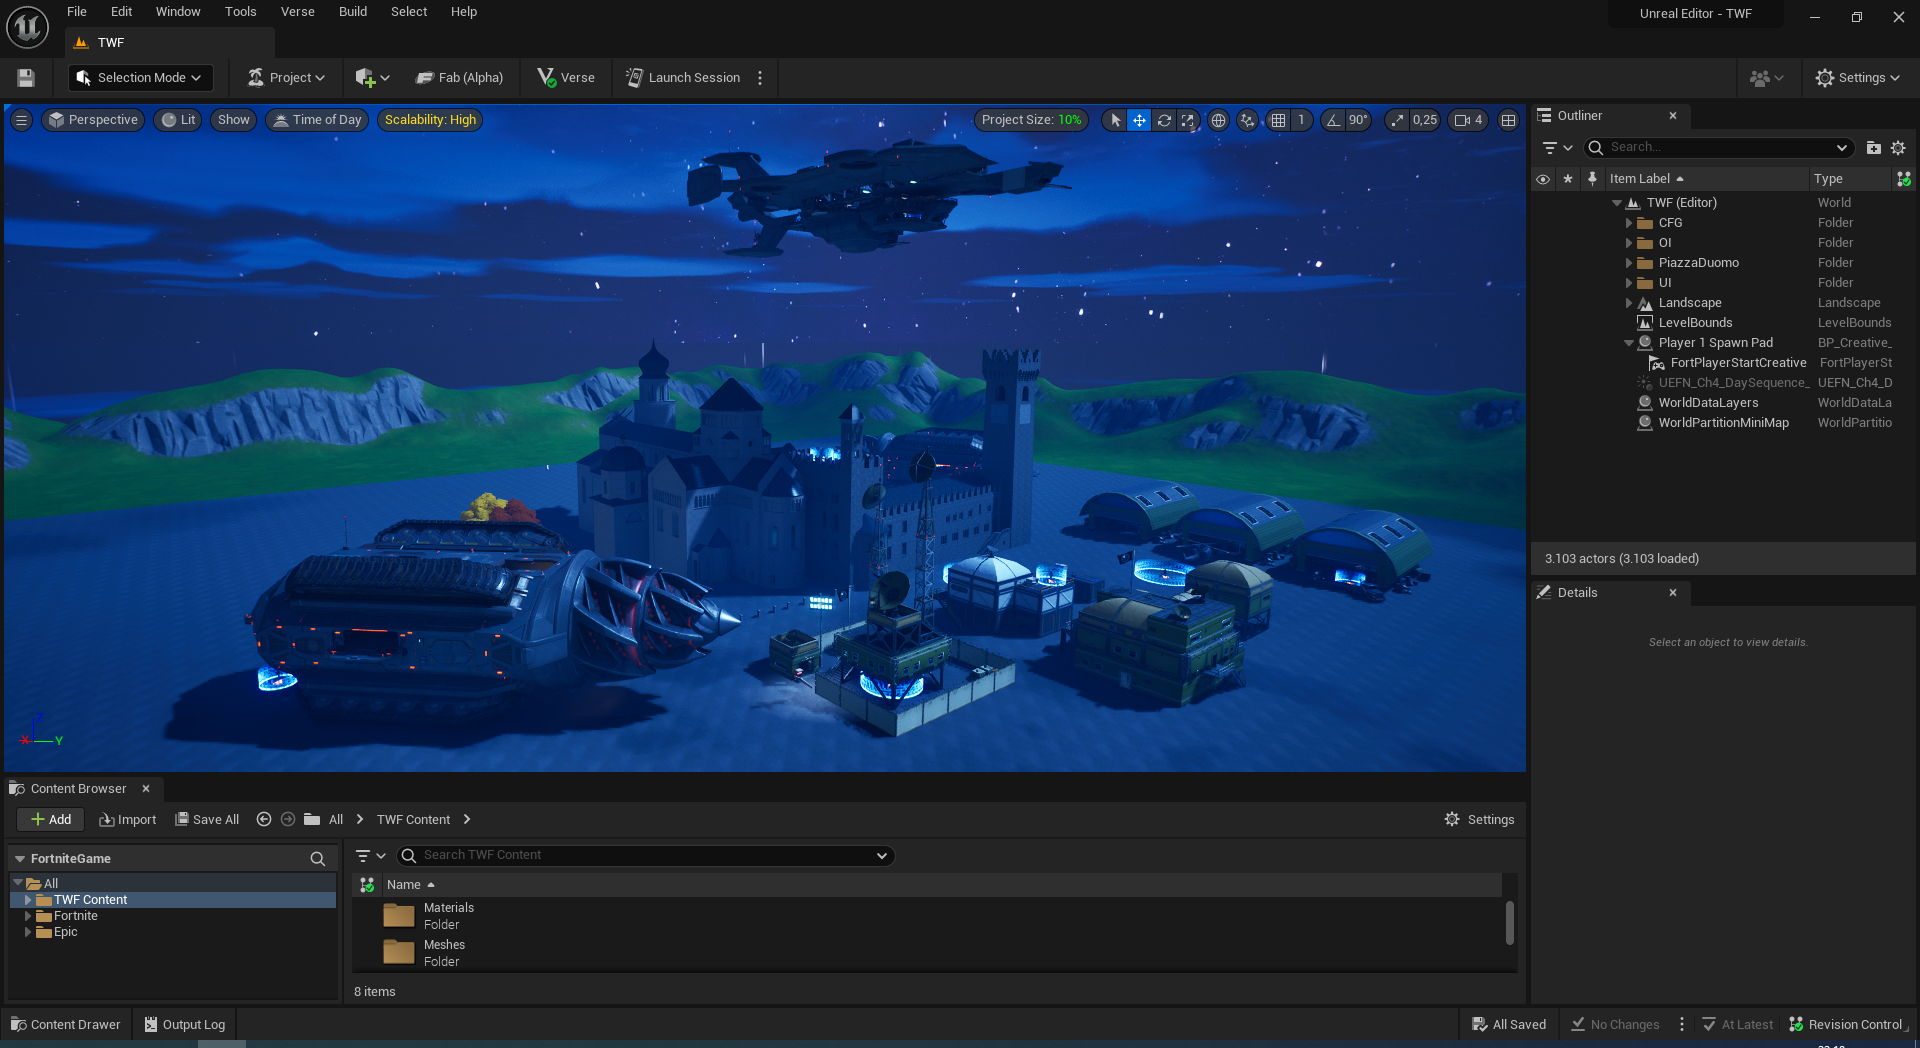The width and height of the screenshot is (1920, 1048).
Task: Open the File menu
Action: (77, 12)
